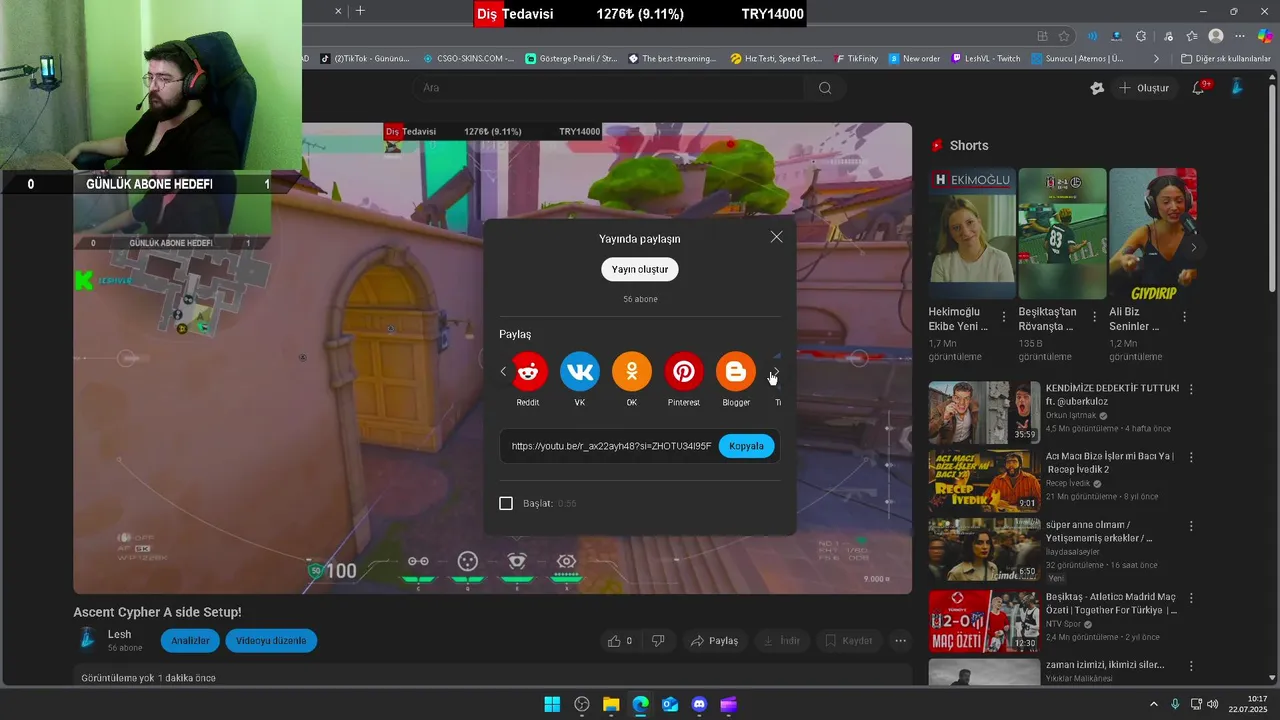
Task: Add page to favorites star icon
Action: point(1064,36)
